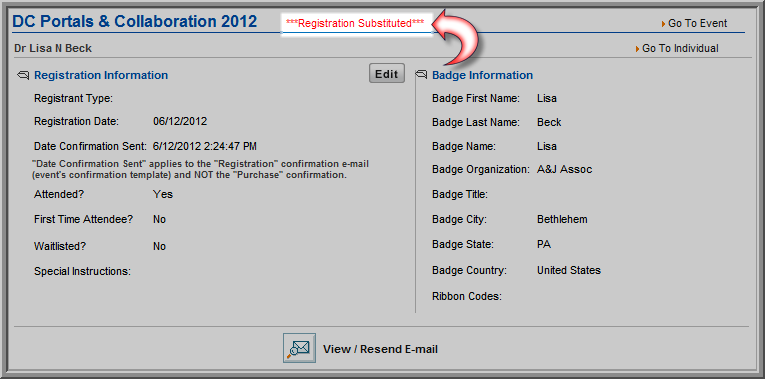Click the Badge Information heading

[483, 75]
